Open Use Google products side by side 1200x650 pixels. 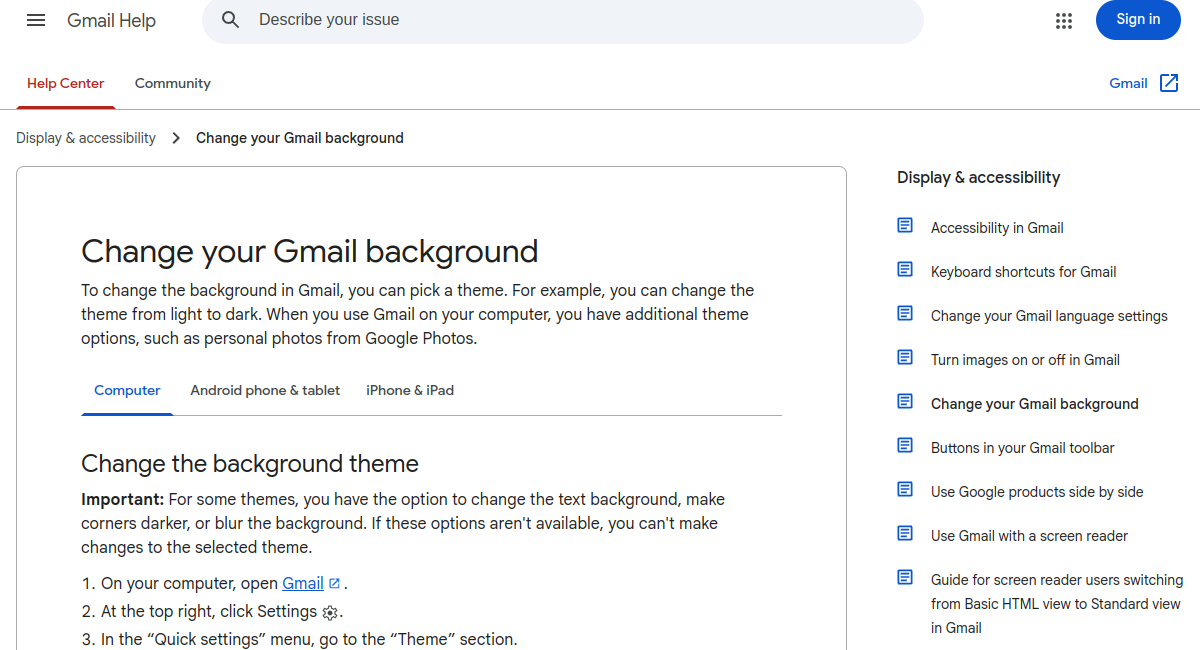(1037, 492)
